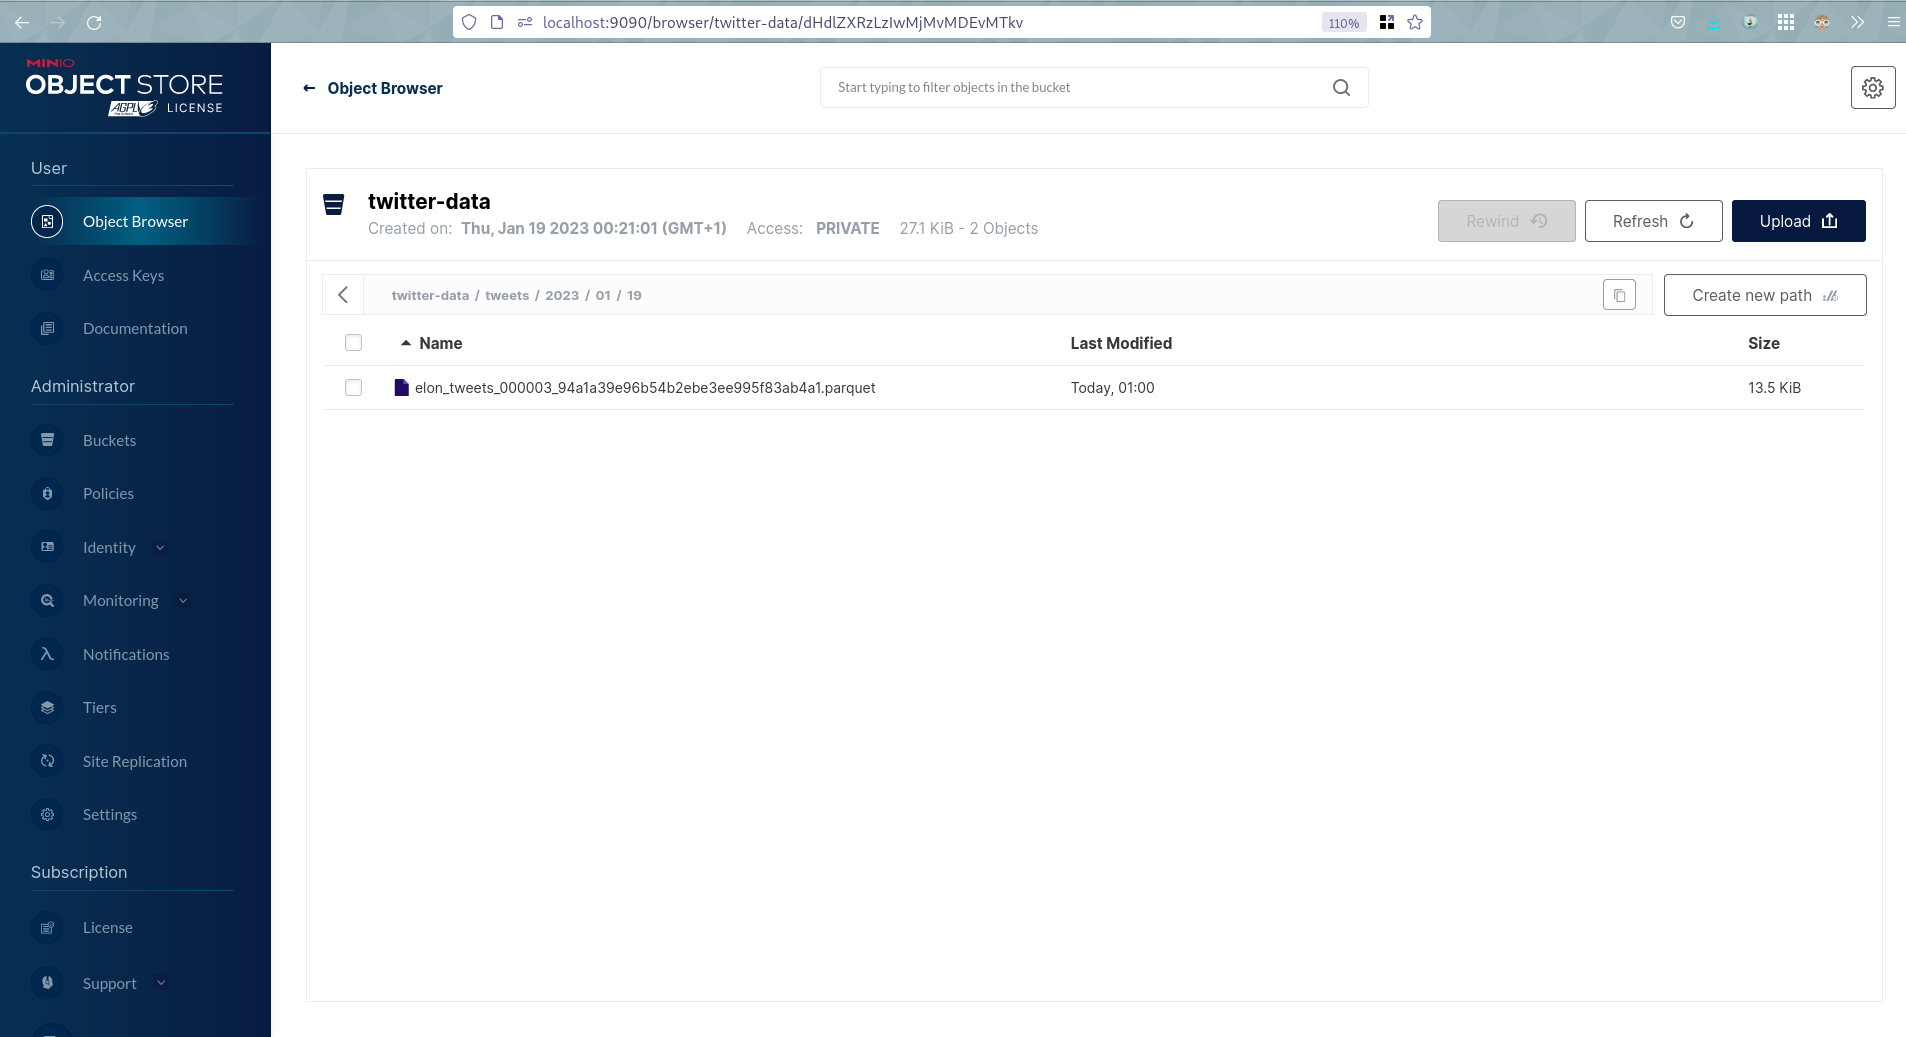Copy the current path icon
This screenshot has height=1037, width=1906.
point(1619,295)
